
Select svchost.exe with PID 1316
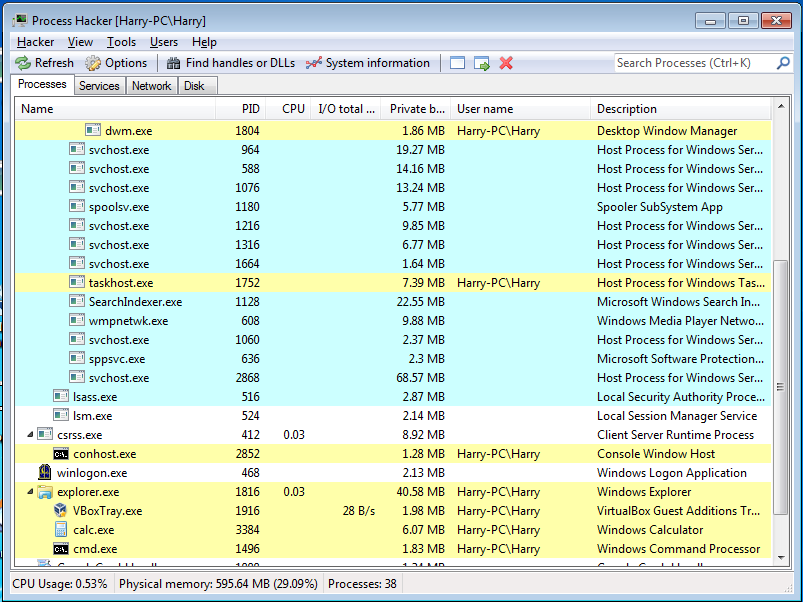[393, 245]
